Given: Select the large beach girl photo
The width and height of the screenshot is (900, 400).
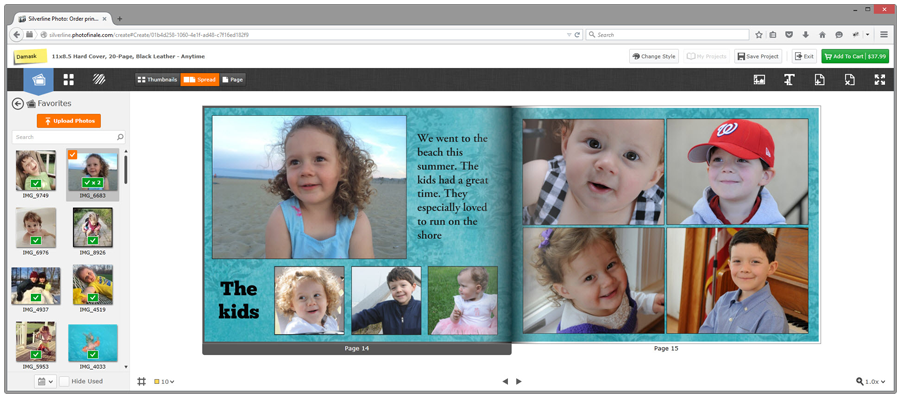Looking at the screenshot, I should 309,187.
